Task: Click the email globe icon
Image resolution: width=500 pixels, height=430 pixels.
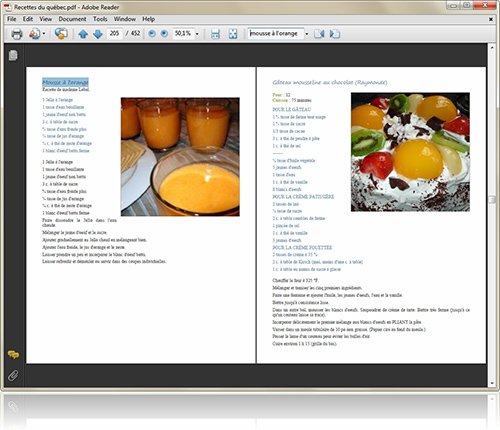Action: (x=61, y=34)
